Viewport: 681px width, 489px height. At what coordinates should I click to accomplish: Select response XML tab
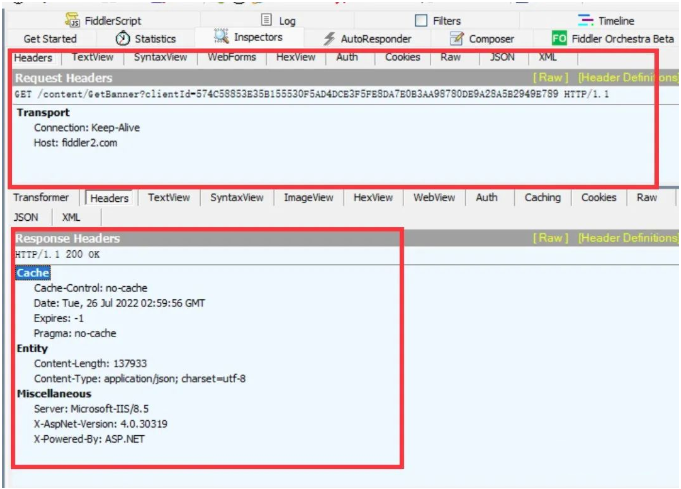point(71,217)
